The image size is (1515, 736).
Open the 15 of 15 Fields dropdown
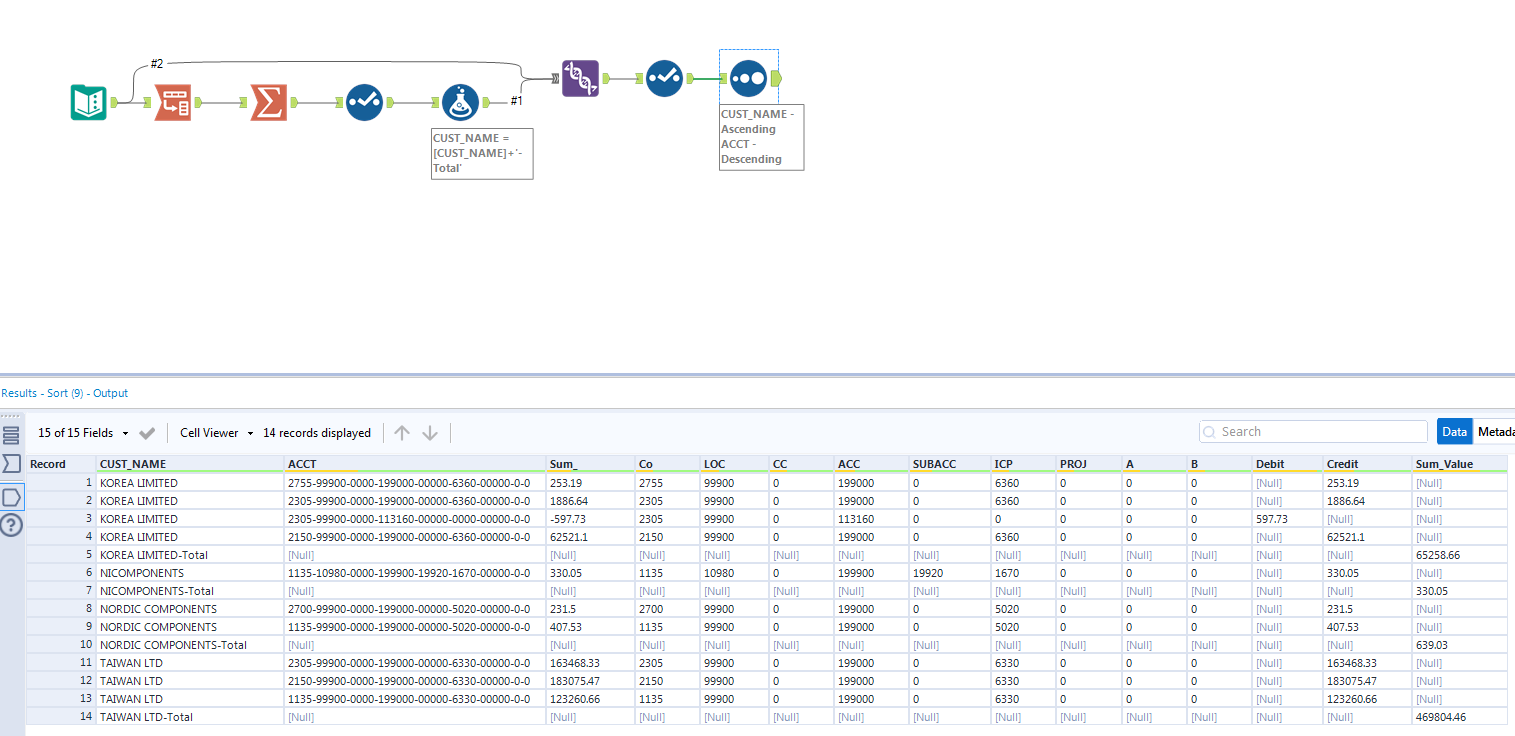pyautogui.click(x=83, y=433)
